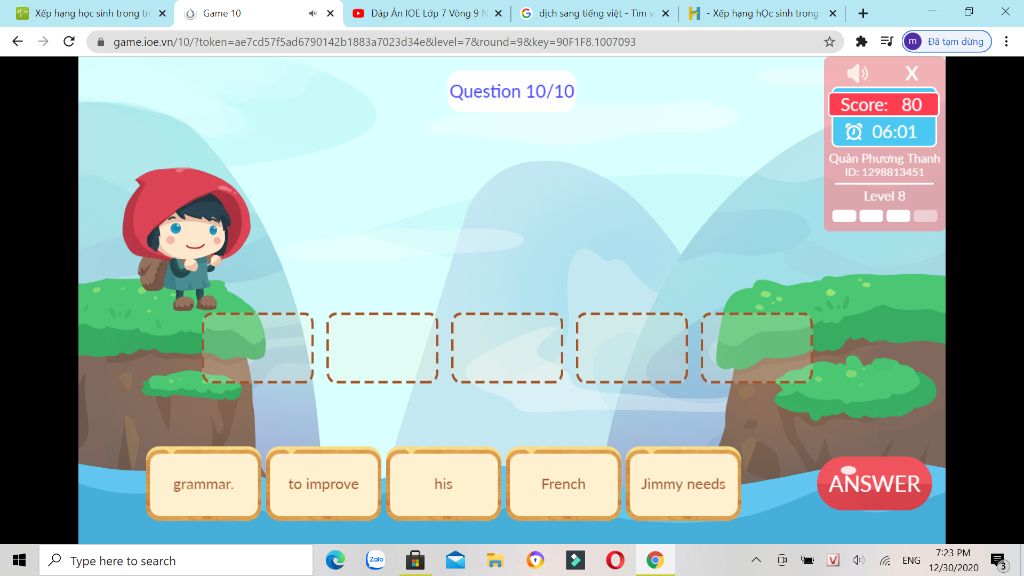
Task: Open a new browser tab
Action: click(863, 13)
